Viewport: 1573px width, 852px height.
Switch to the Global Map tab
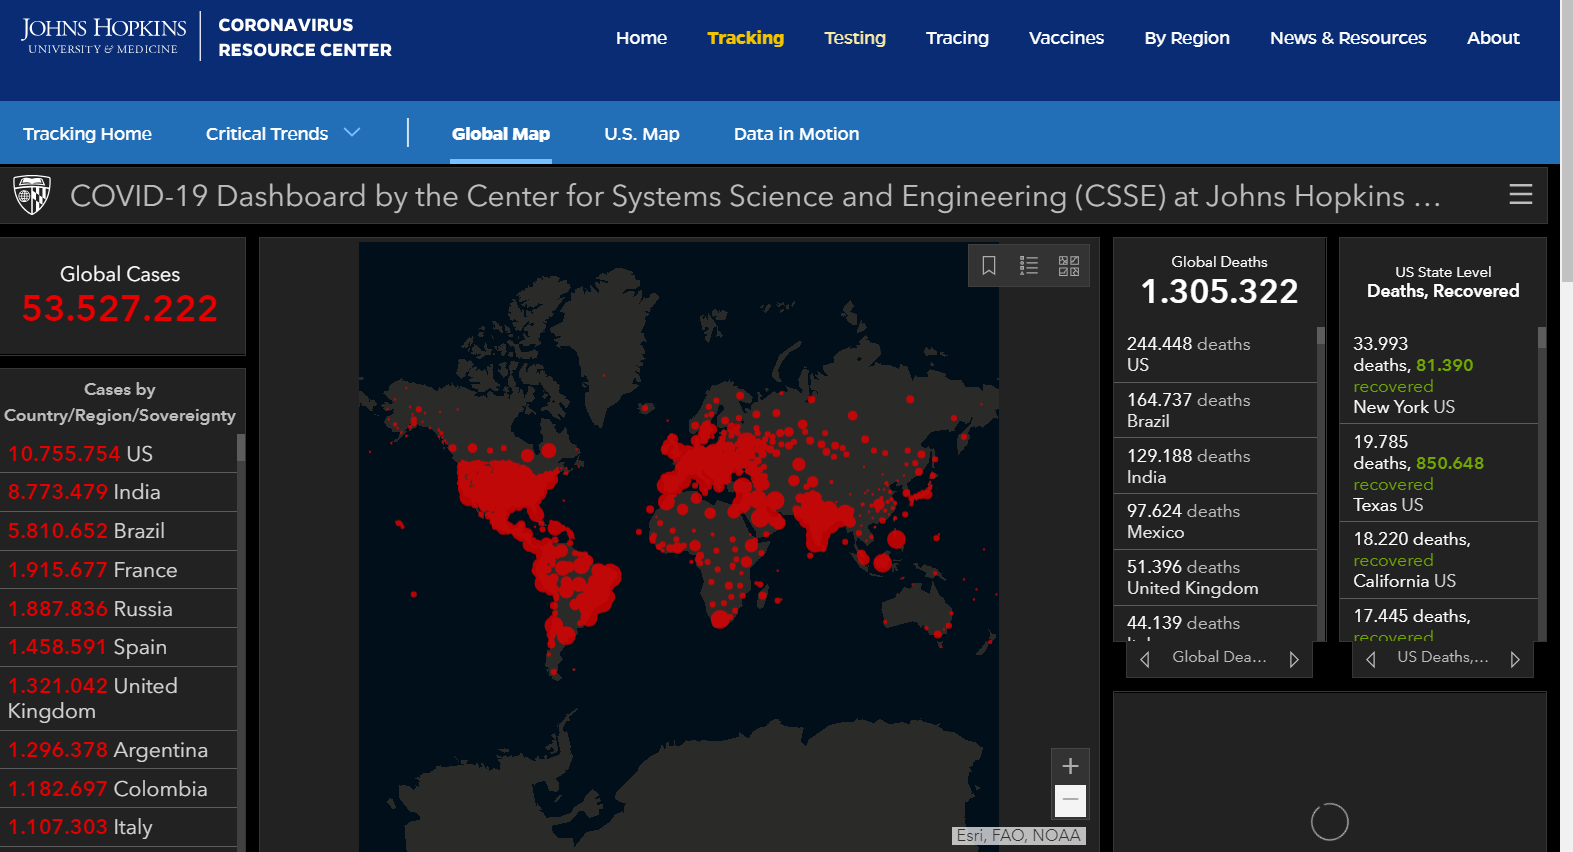(501, 134)
